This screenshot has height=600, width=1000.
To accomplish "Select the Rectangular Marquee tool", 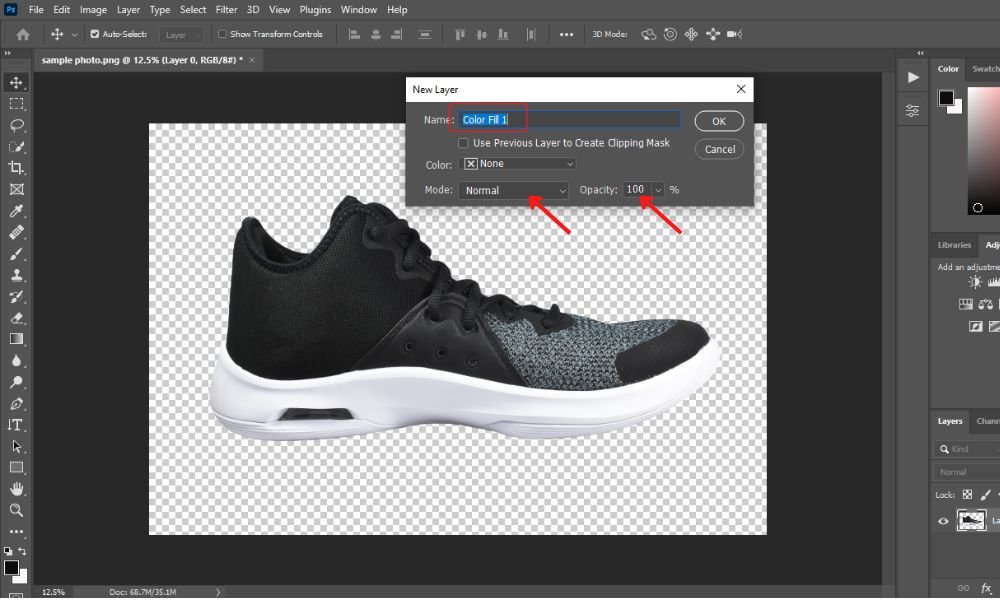I will coord(16,103).
